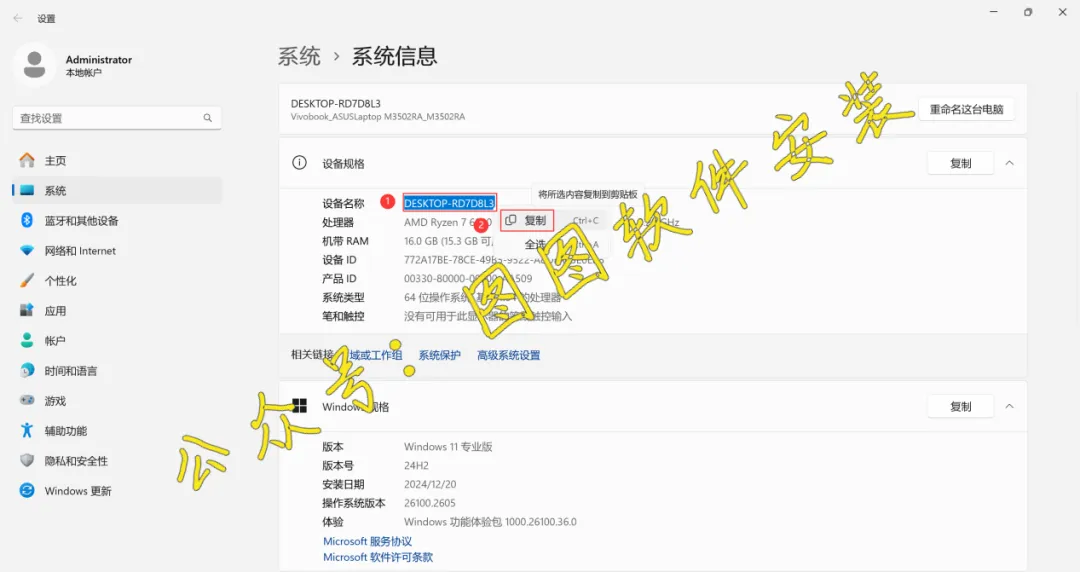The height and width of the screenshot is (572, 1080).
Task: Click the Gaming controller icon
Action: (27, 400)
